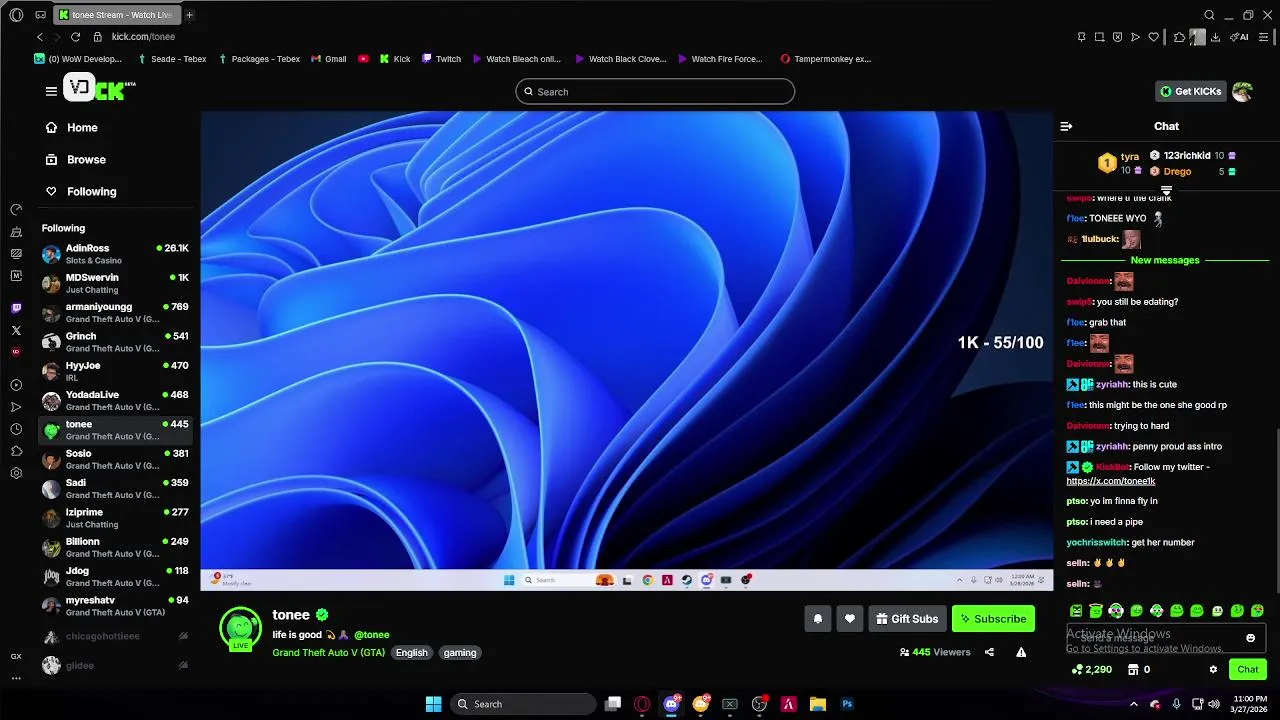Open Opera GX corner icon
The width and height of the screenshot is (1280, 720).
(x=16, y=656)
